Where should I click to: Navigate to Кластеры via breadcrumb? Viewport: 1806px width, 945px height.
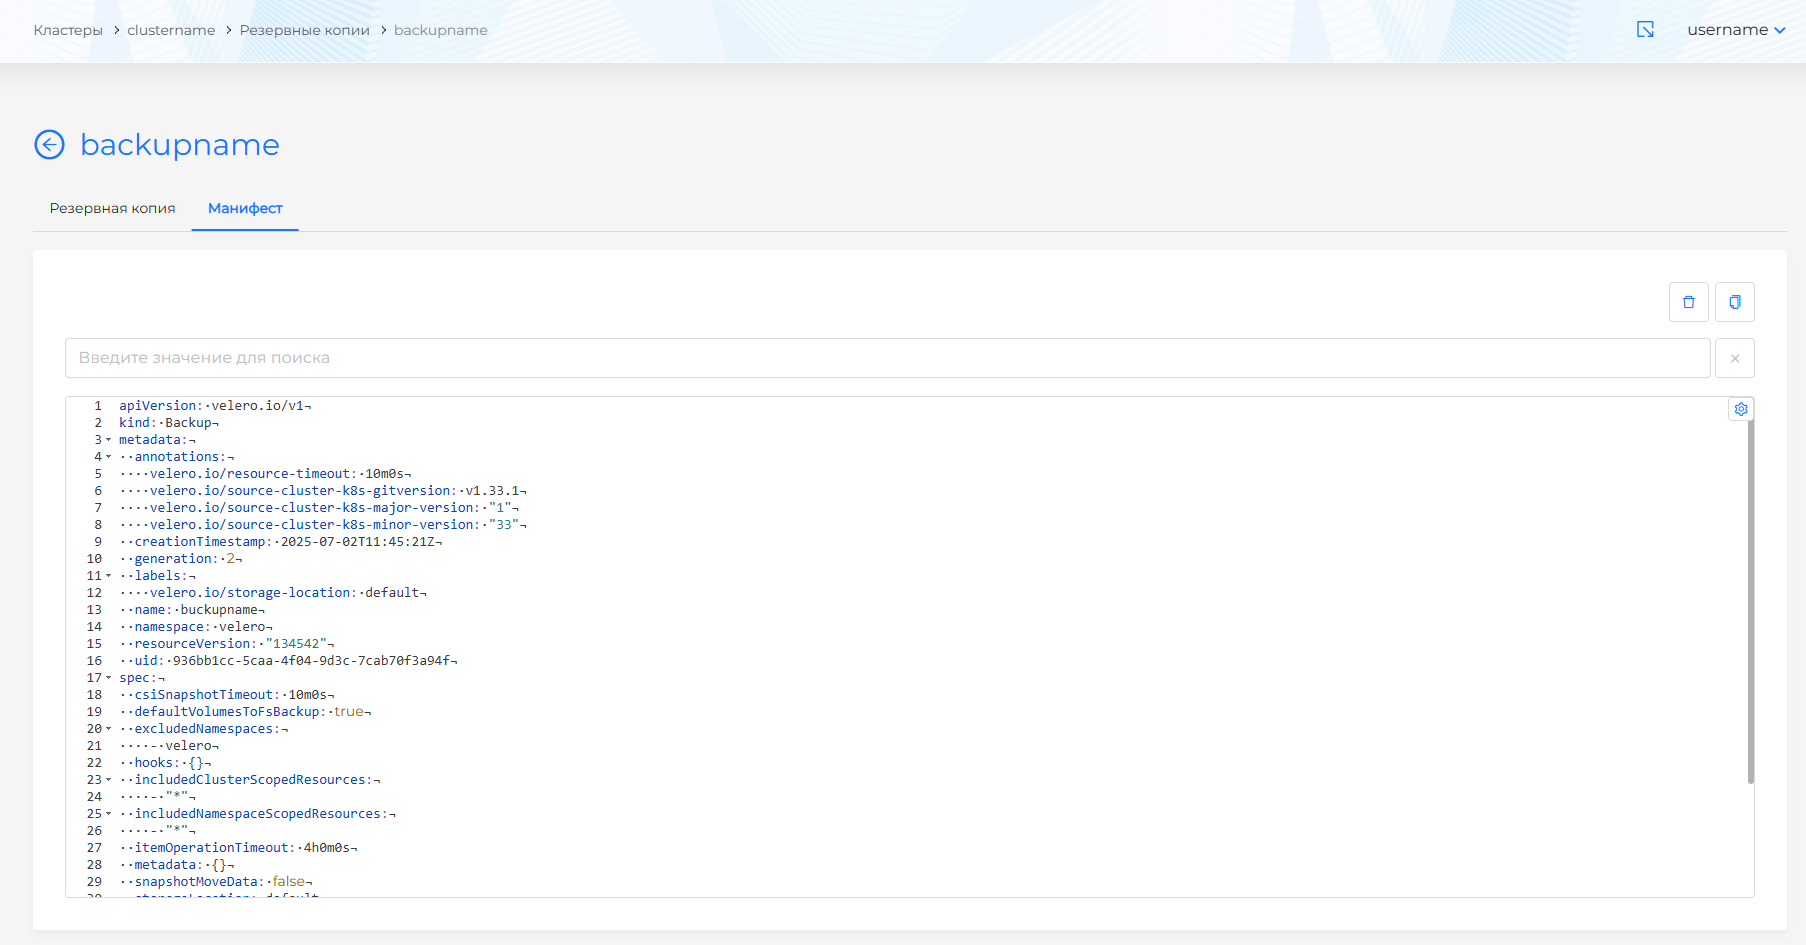tap(67, 30)
